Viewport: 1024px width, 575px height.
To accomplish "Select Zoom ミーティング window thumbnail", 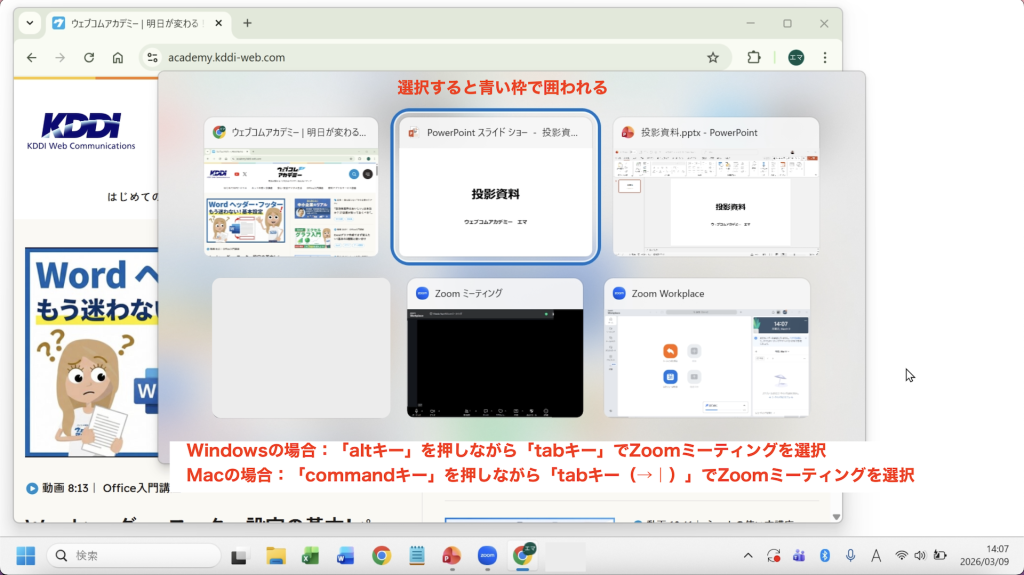I will [495, 348].
